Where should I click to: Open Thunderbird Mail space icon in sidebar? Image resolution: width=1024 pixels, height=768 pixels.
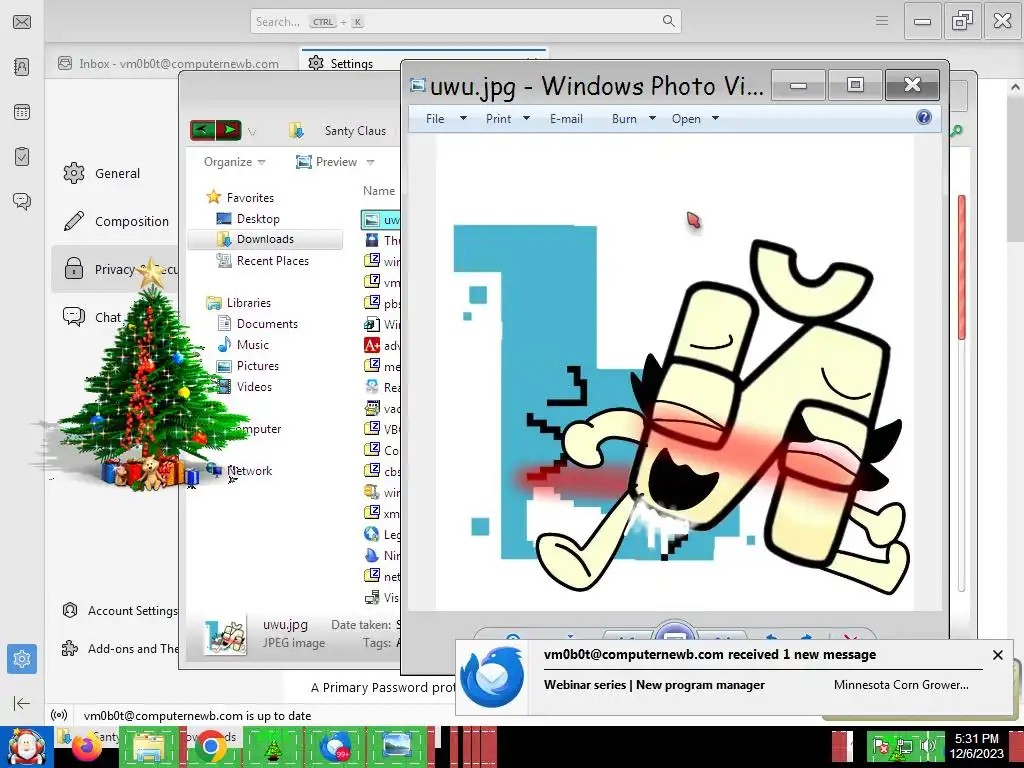click(x=22, y=22)
